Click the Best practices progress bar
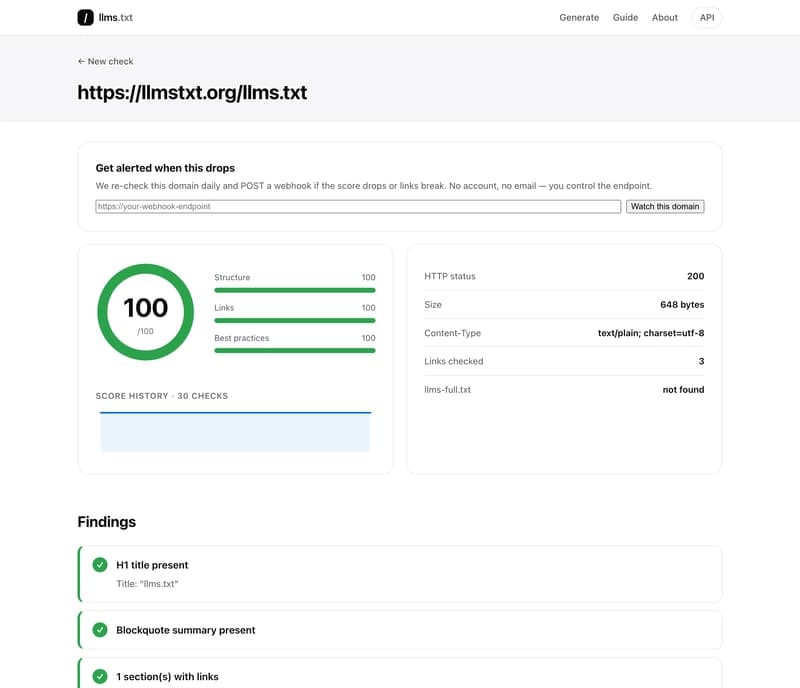 (x=295, y=351)
